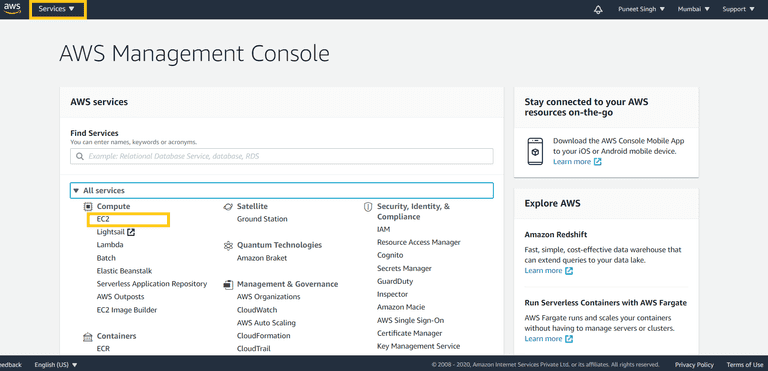This screenshot has width=768, height=371.
Task: Click the AWS logo icon
Action: click(x=12, y=9)
